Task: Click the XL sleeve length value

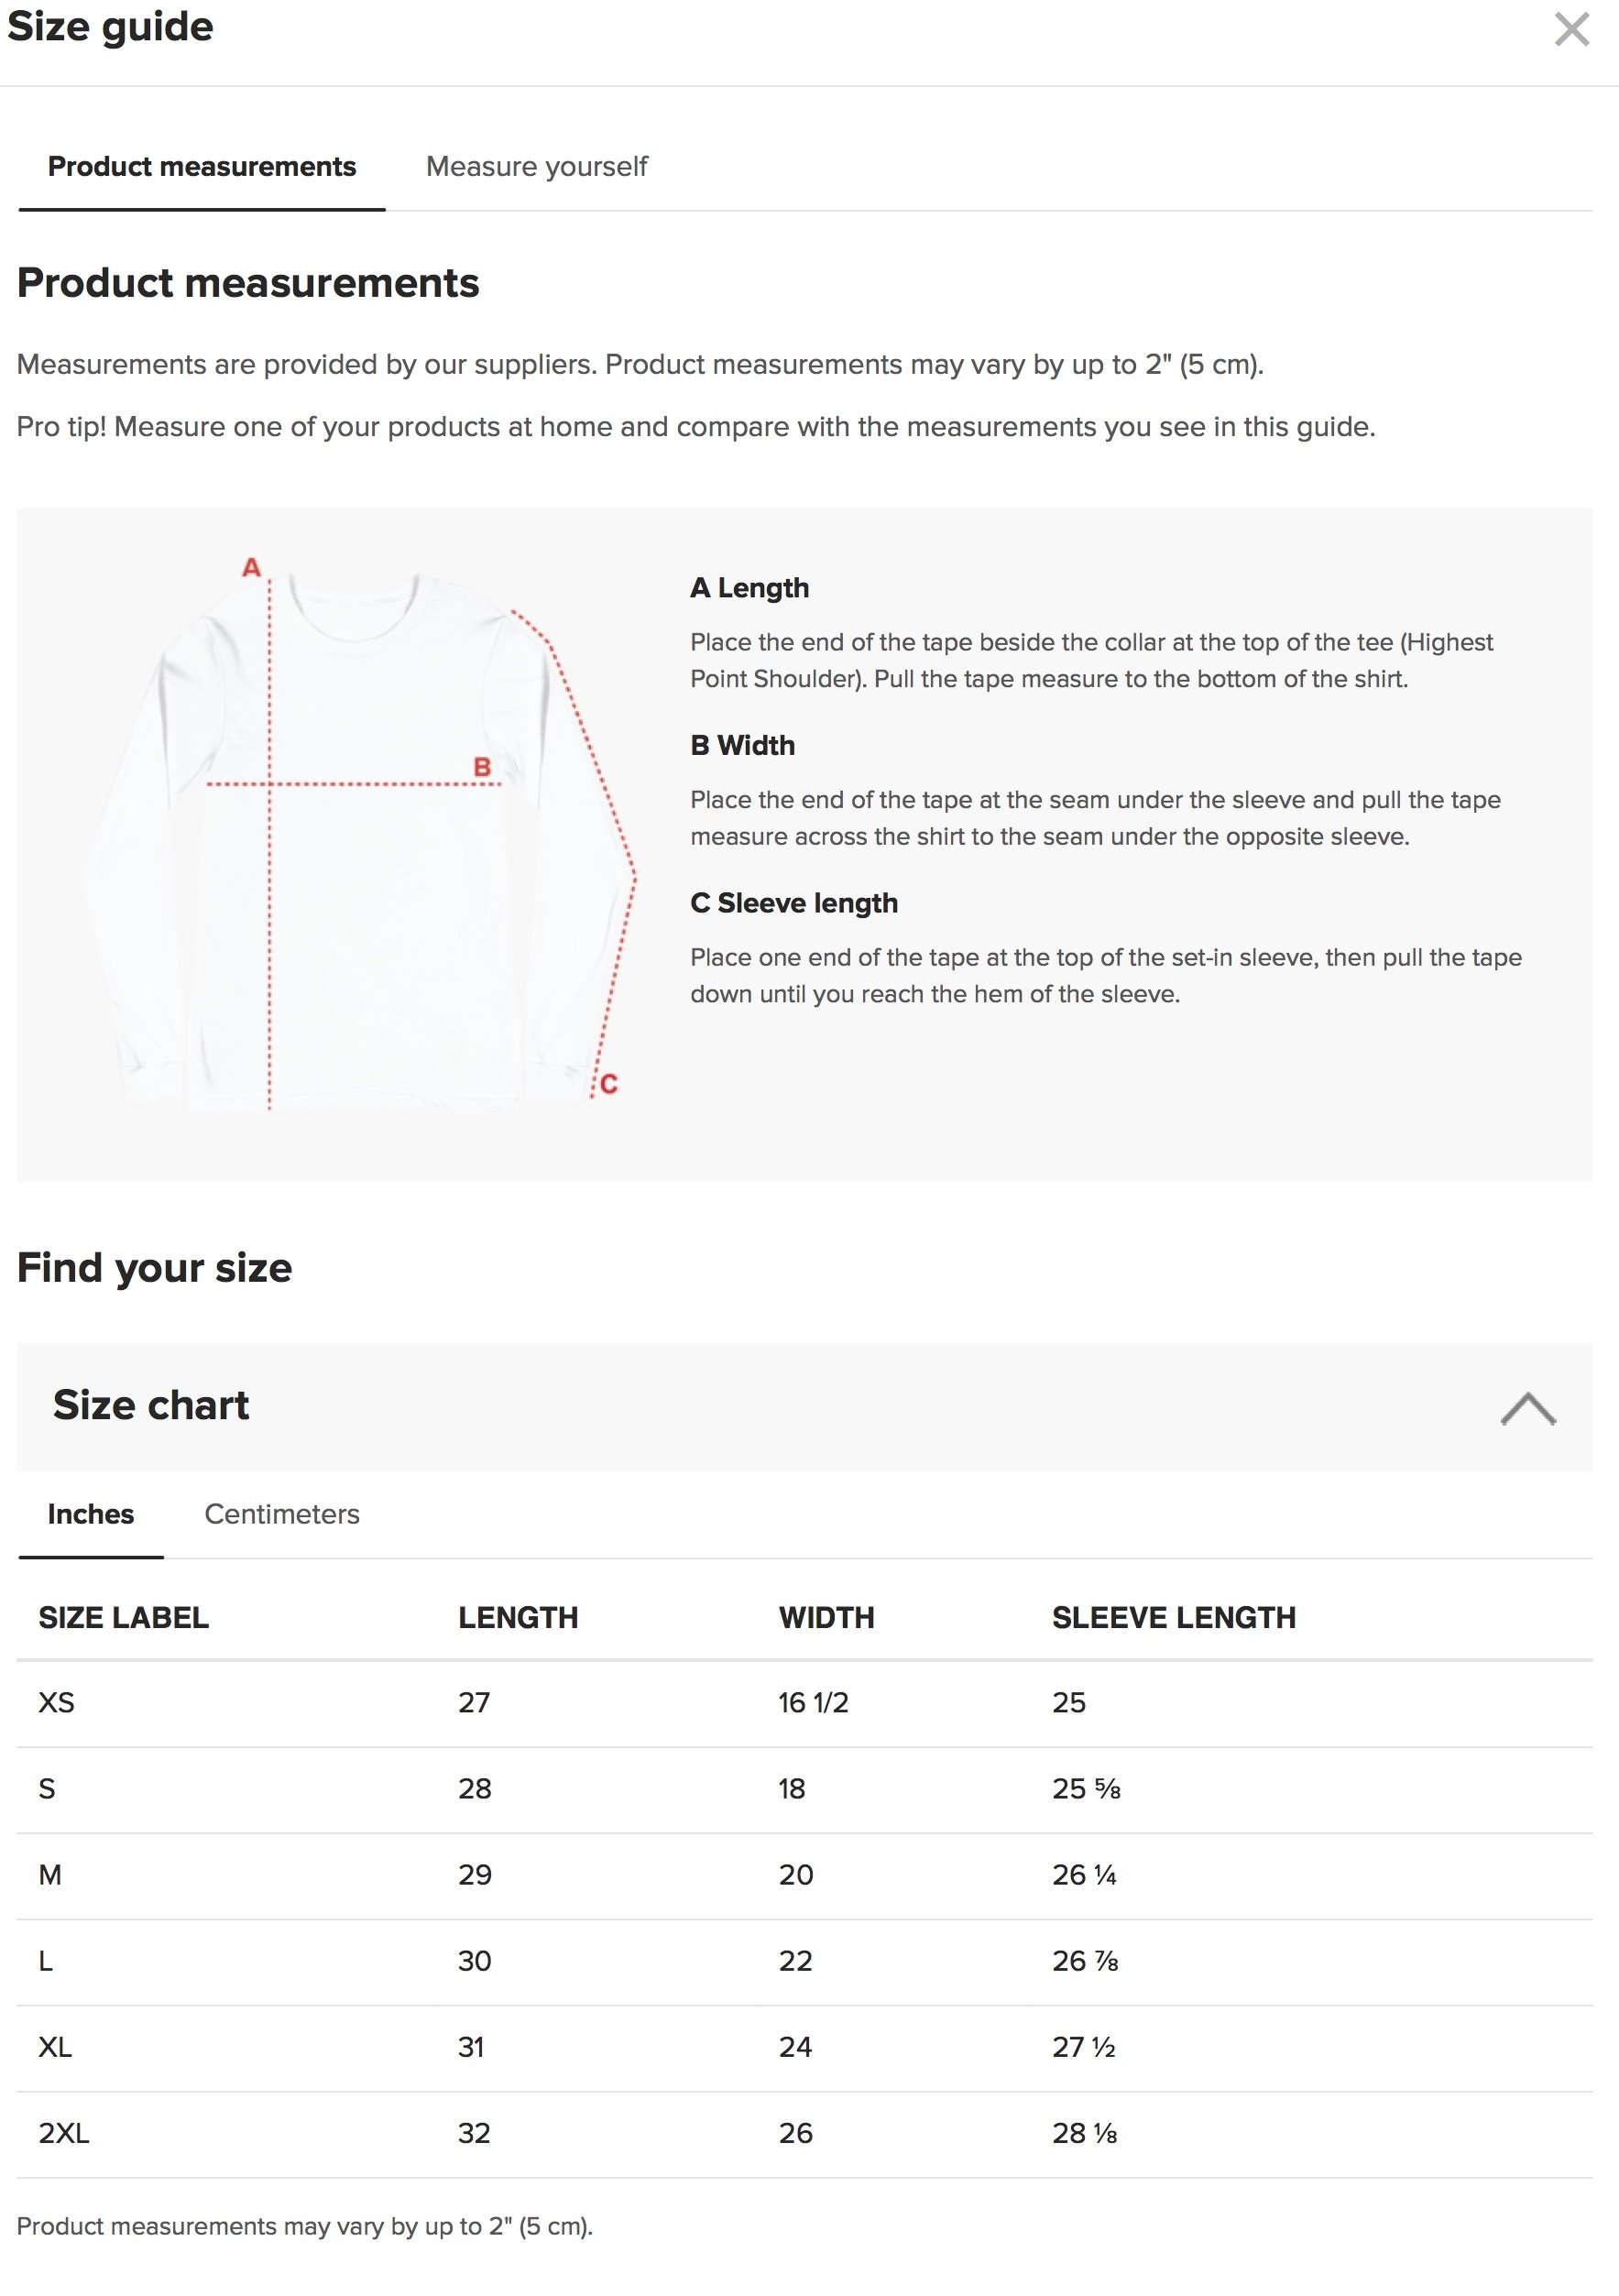Action: click(1083, 2047)
